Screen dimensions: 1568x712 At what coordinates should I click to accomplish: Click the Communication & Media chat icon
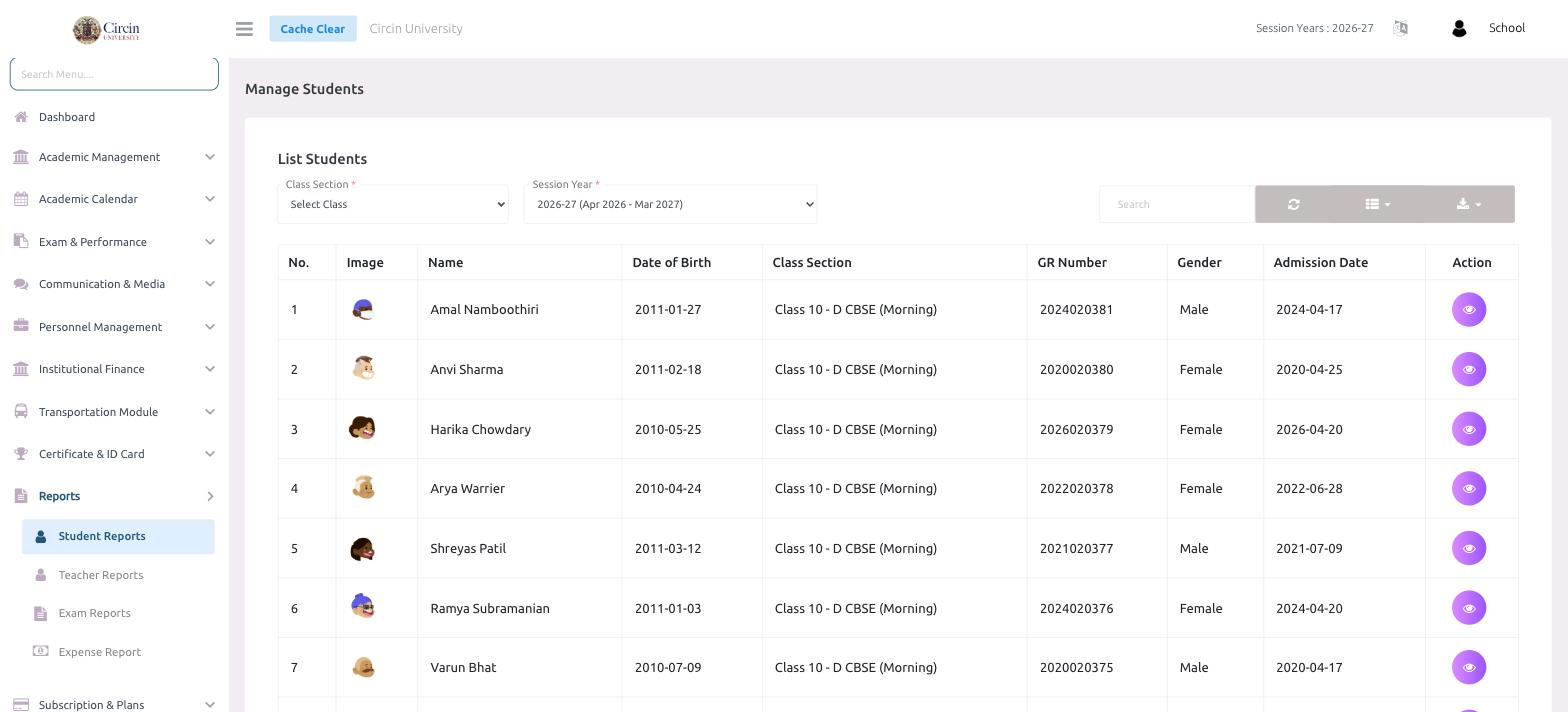(x=21, y=284)
